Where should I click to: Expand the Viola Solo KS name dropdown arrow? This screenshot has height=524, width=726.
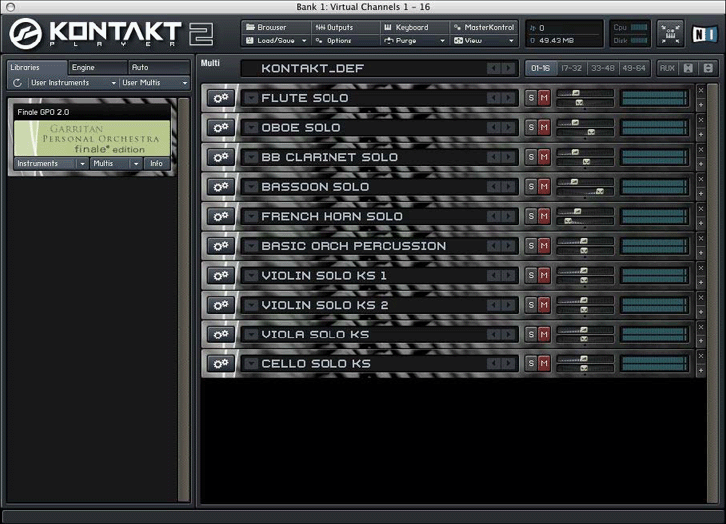[x=251, y=335]
